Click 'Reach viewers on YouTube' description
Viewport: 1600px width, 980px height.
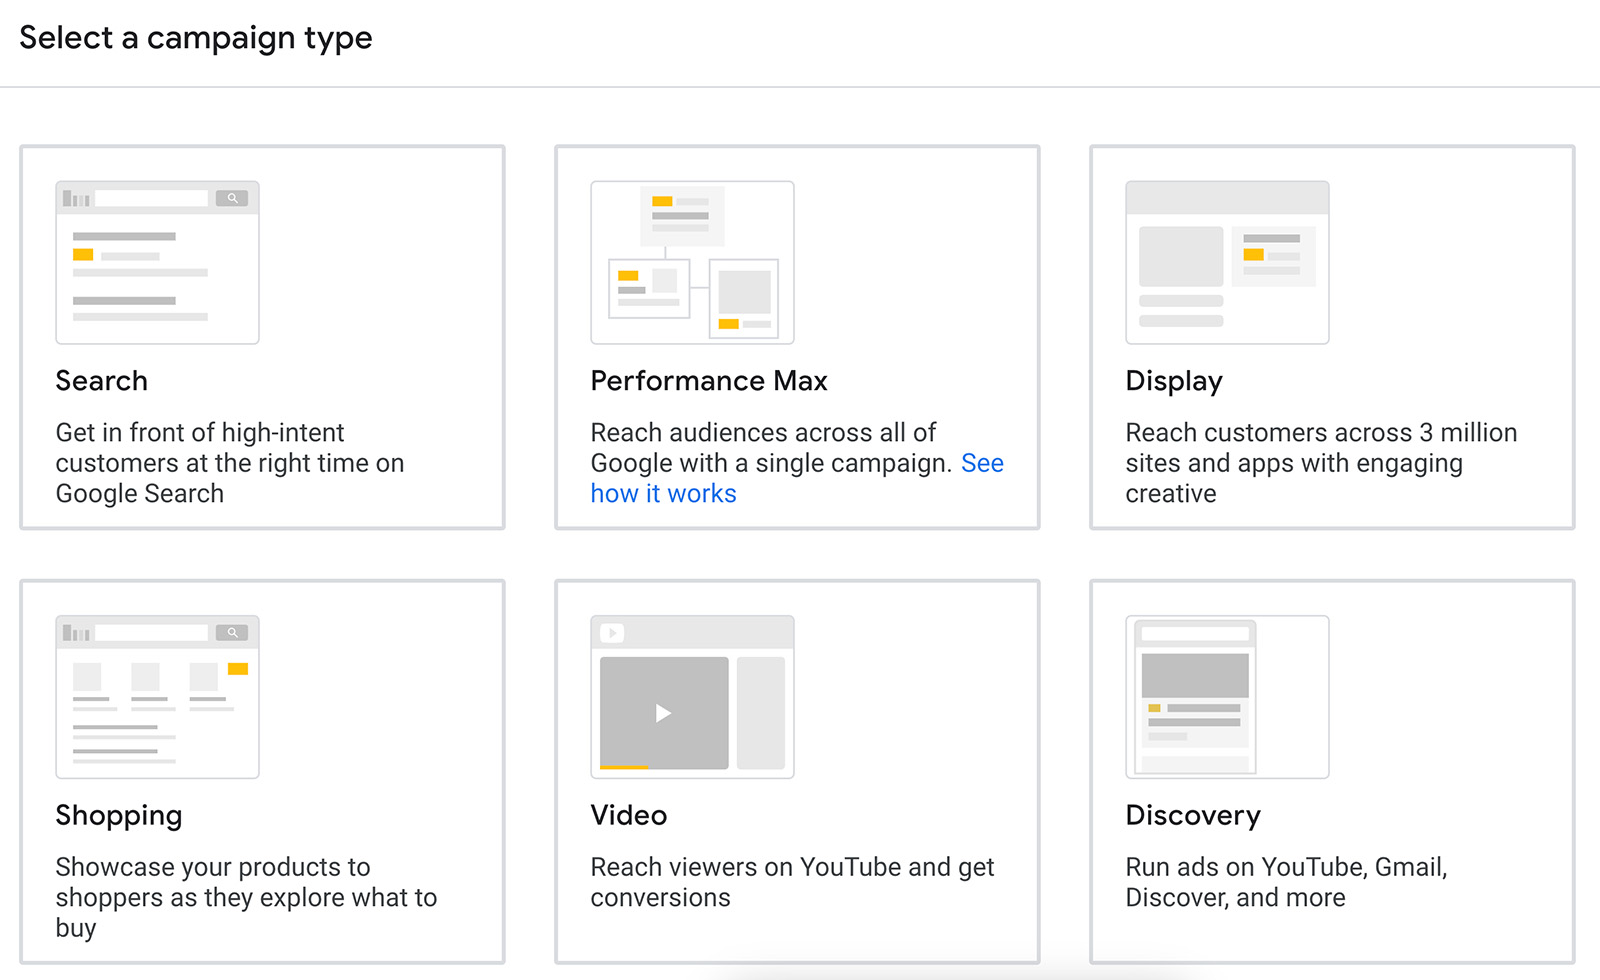coord(792,882)
